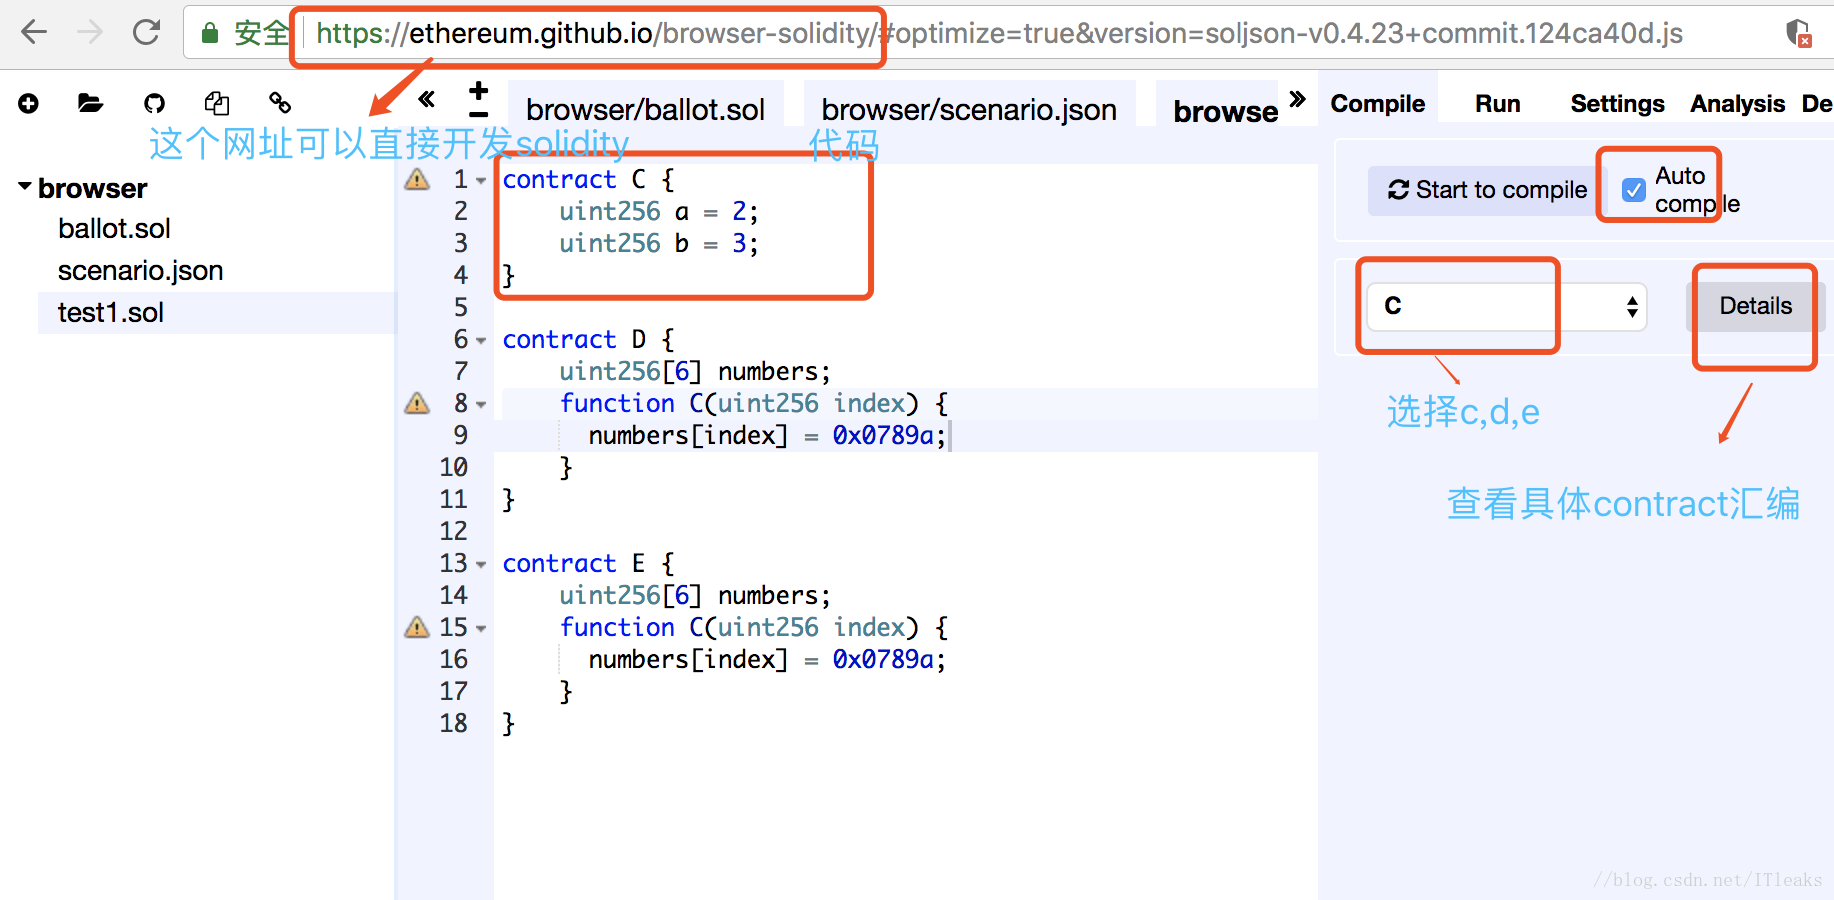Open the Settings tab

1617,103
